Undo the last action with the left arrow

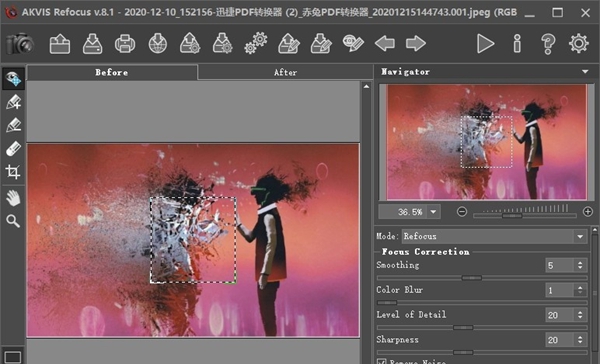pyautogui.click(x=385, y=43)
